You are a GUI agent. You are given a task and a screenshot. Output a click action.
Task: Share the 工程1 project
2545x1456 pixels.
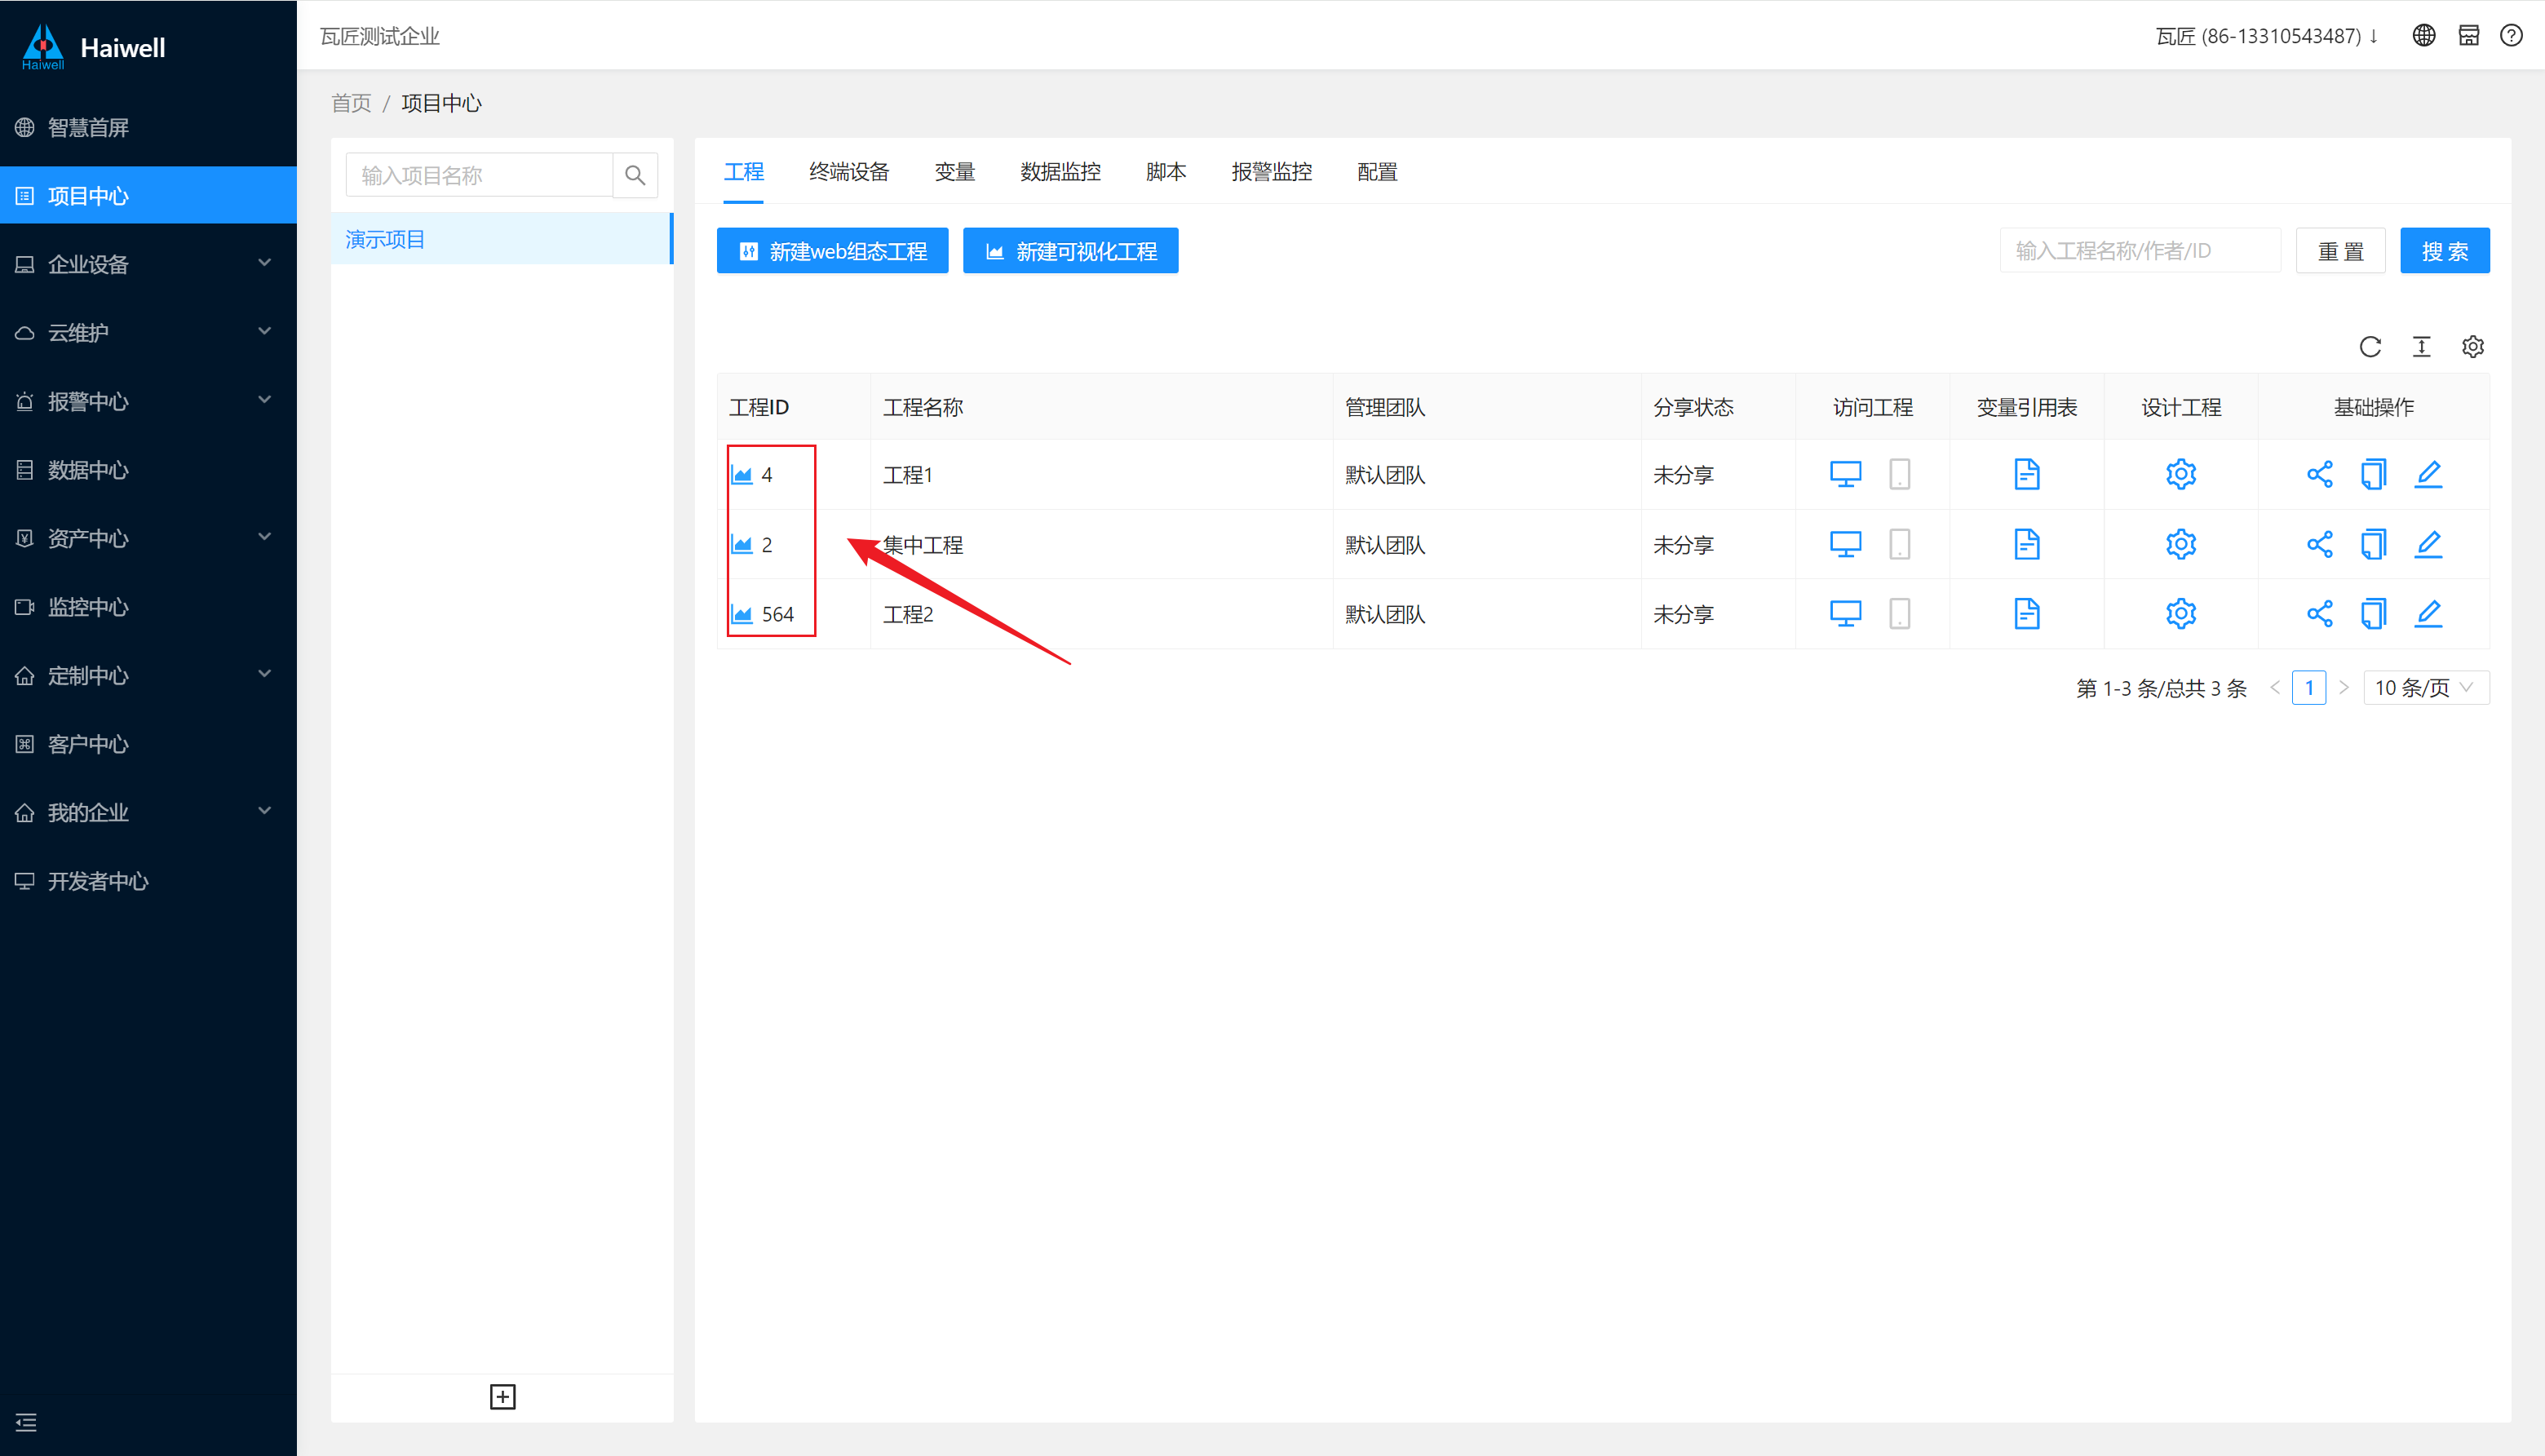tap(2320, 474)
